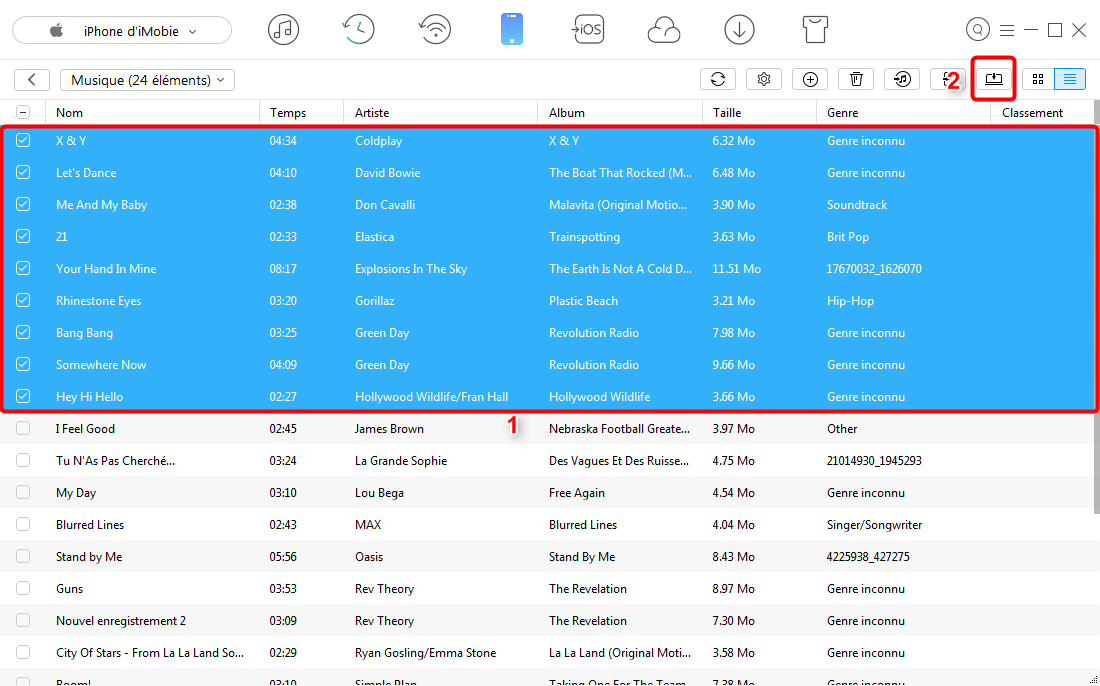The image size is (1100, 686).
Task: Open the iPhone d'iMobie device dropdown
Action: click(122, 31)
